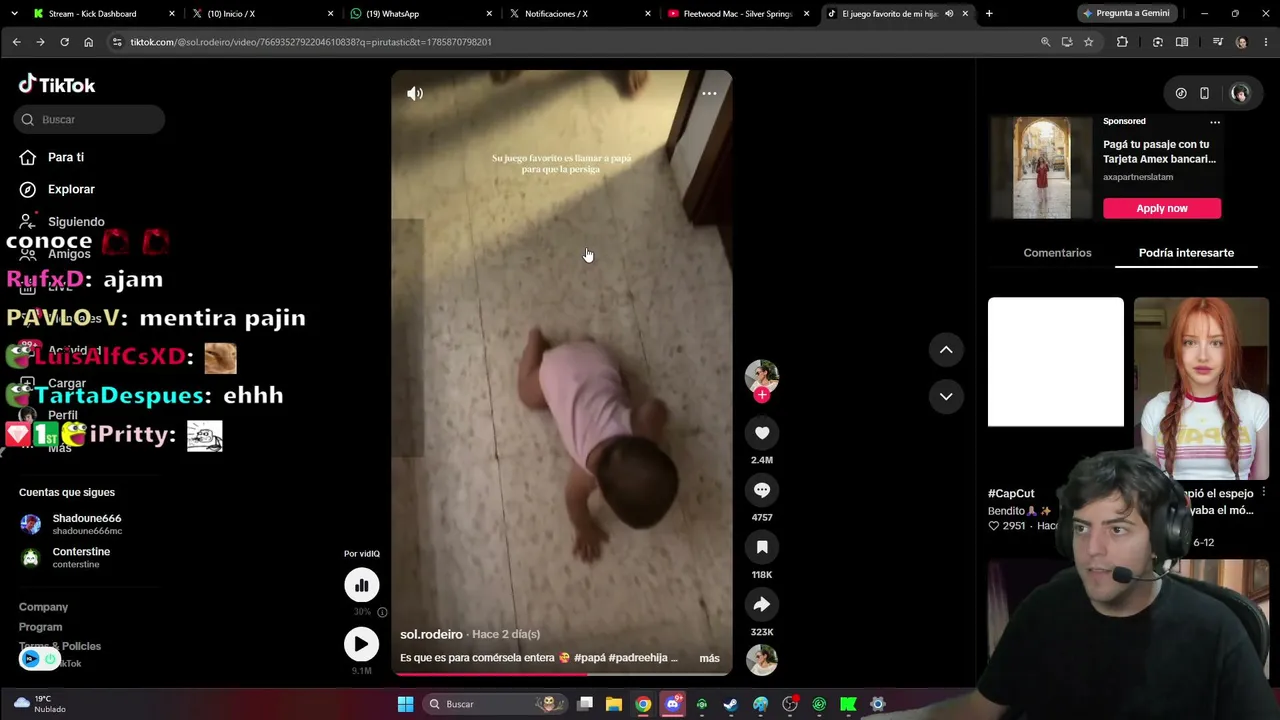This screenshot has height=720, width=1280.
Task: Open the vidIQ 30% info icon
Action: 382,612
